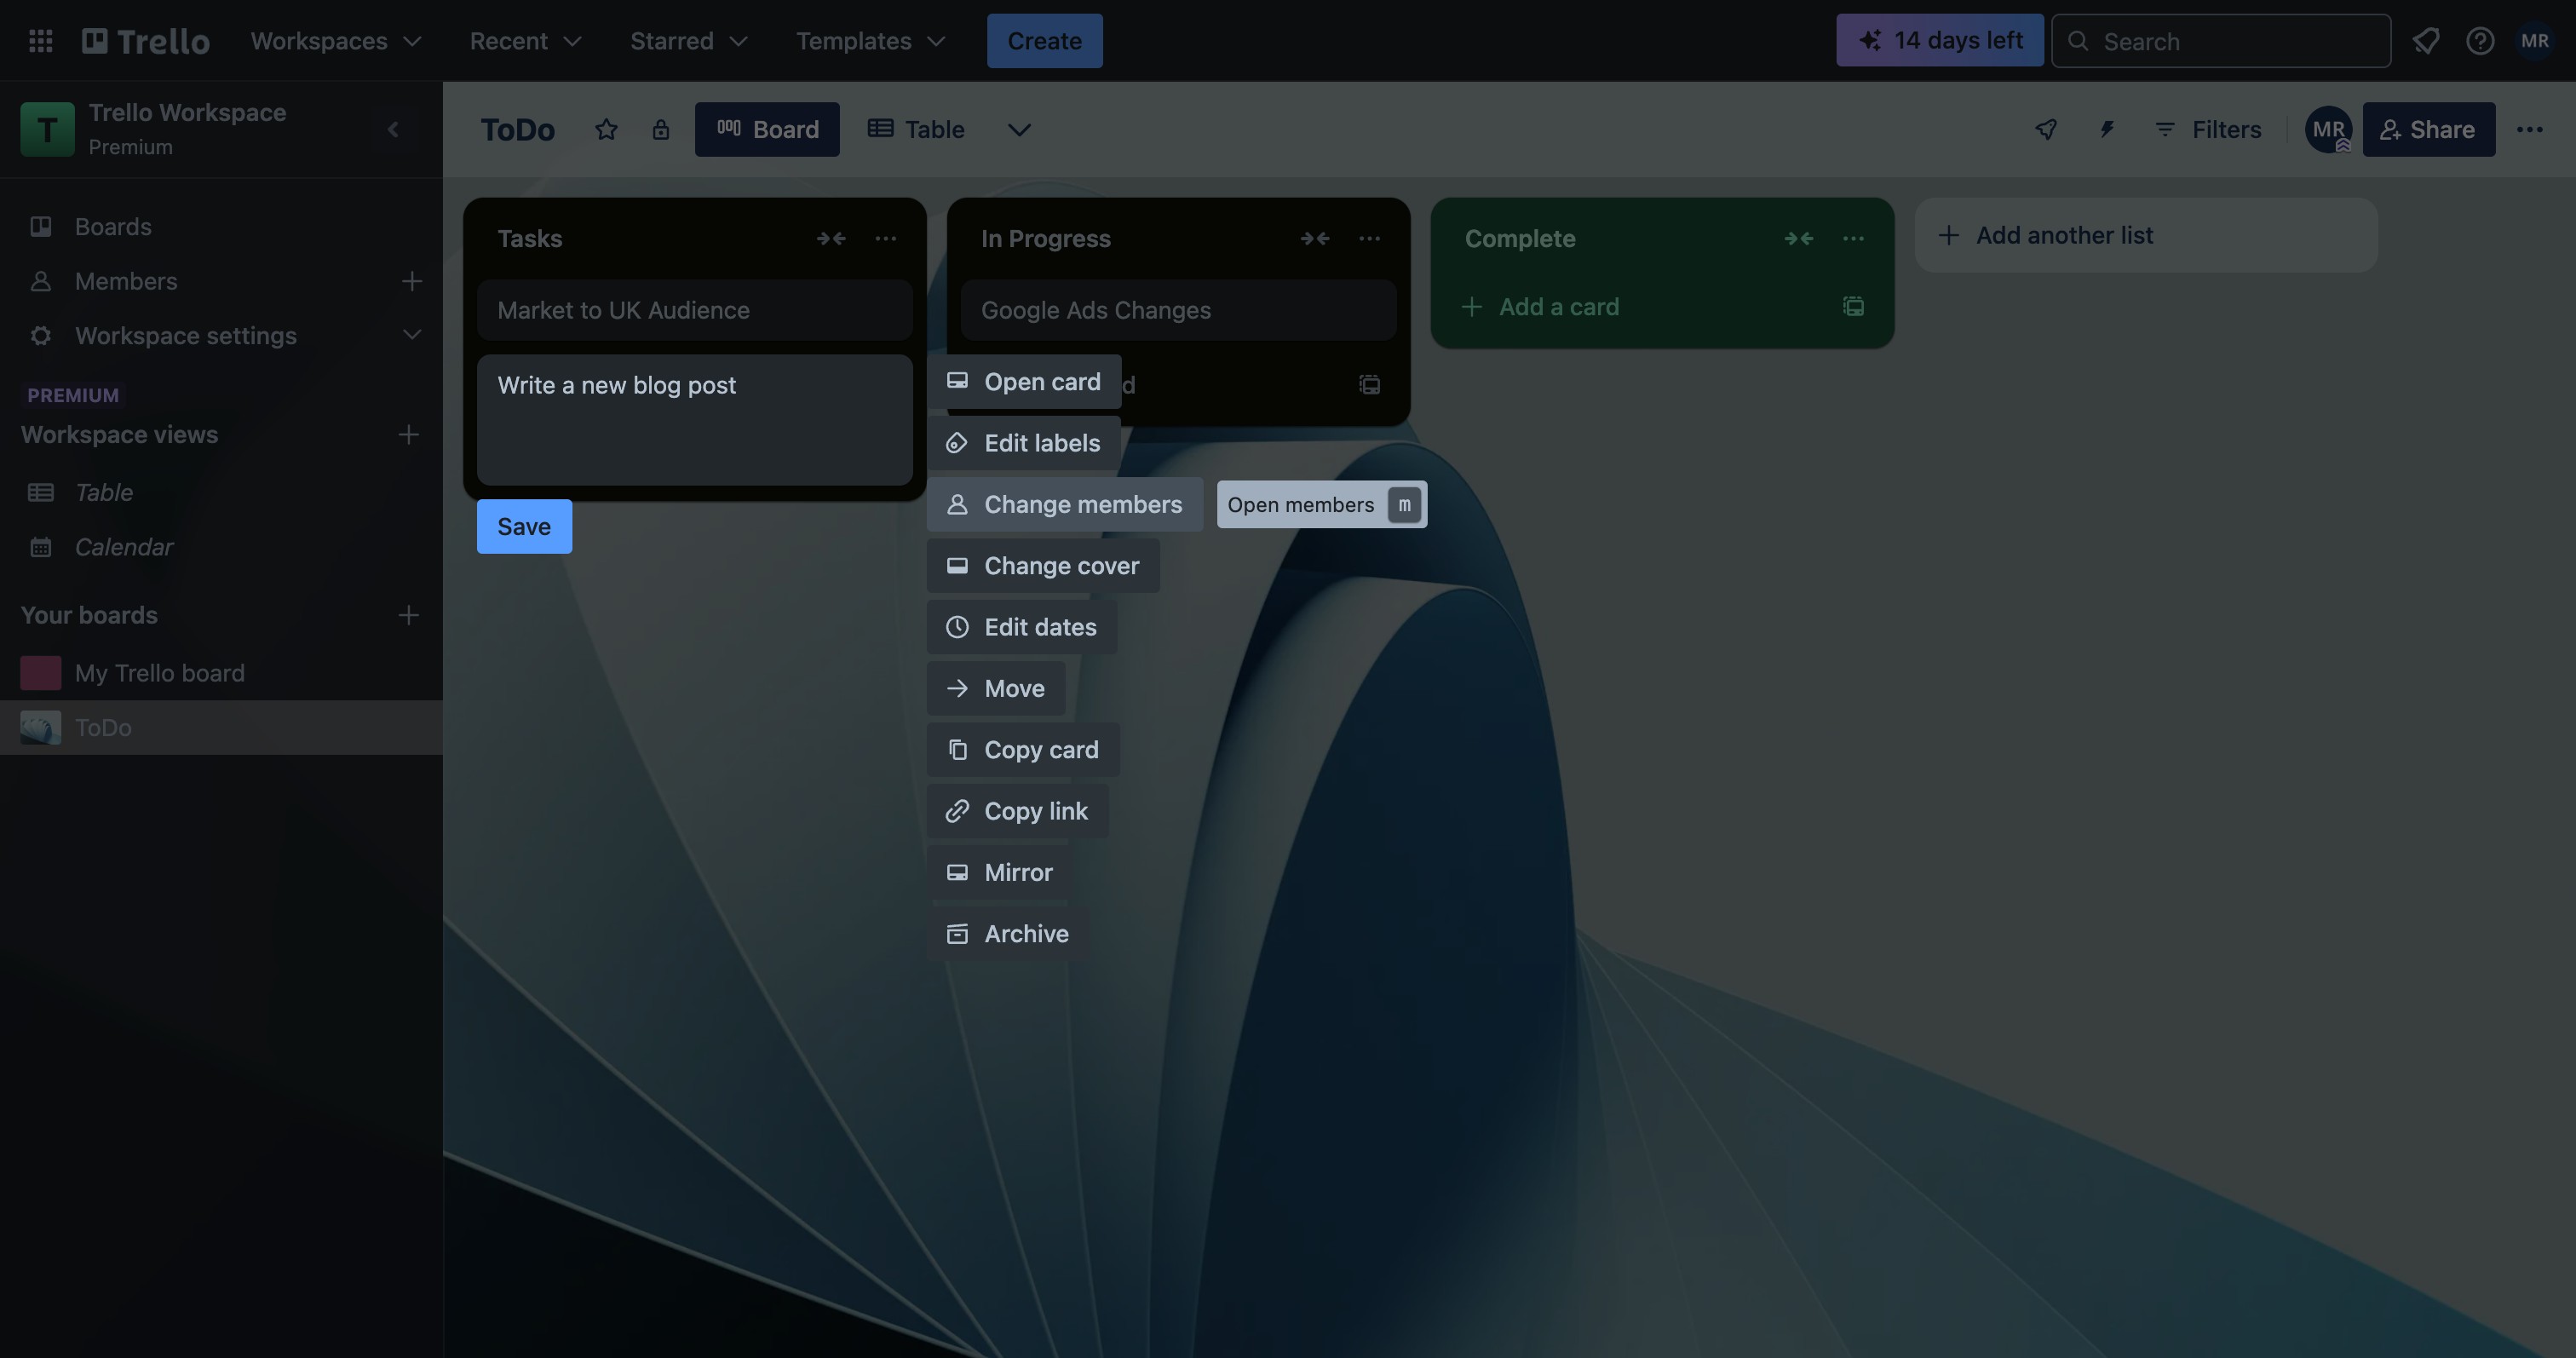Collapse the Complete list
Image resolution: width=2576 pixels, height=1358 pixels.
coord(1799,238)
